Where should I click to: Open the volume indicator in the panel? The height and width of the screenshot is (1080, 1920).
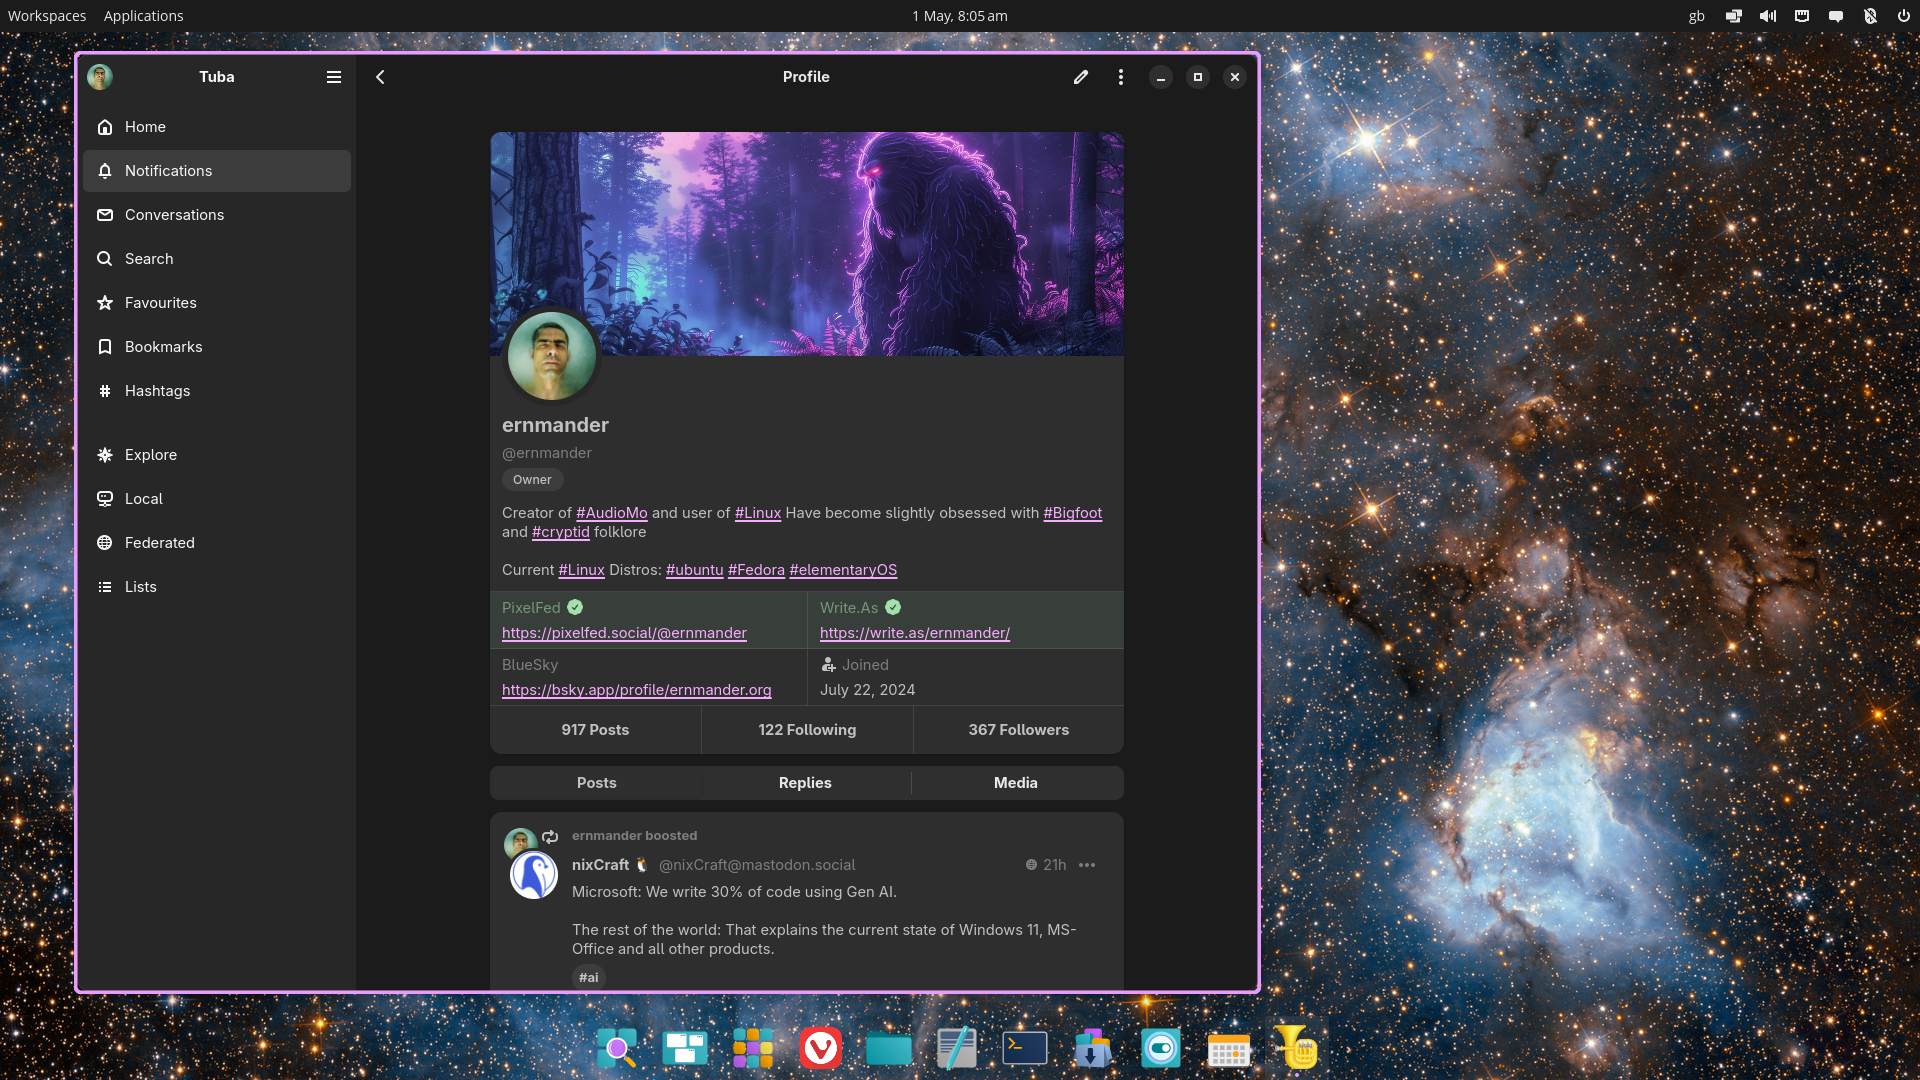coord(1768,16)
